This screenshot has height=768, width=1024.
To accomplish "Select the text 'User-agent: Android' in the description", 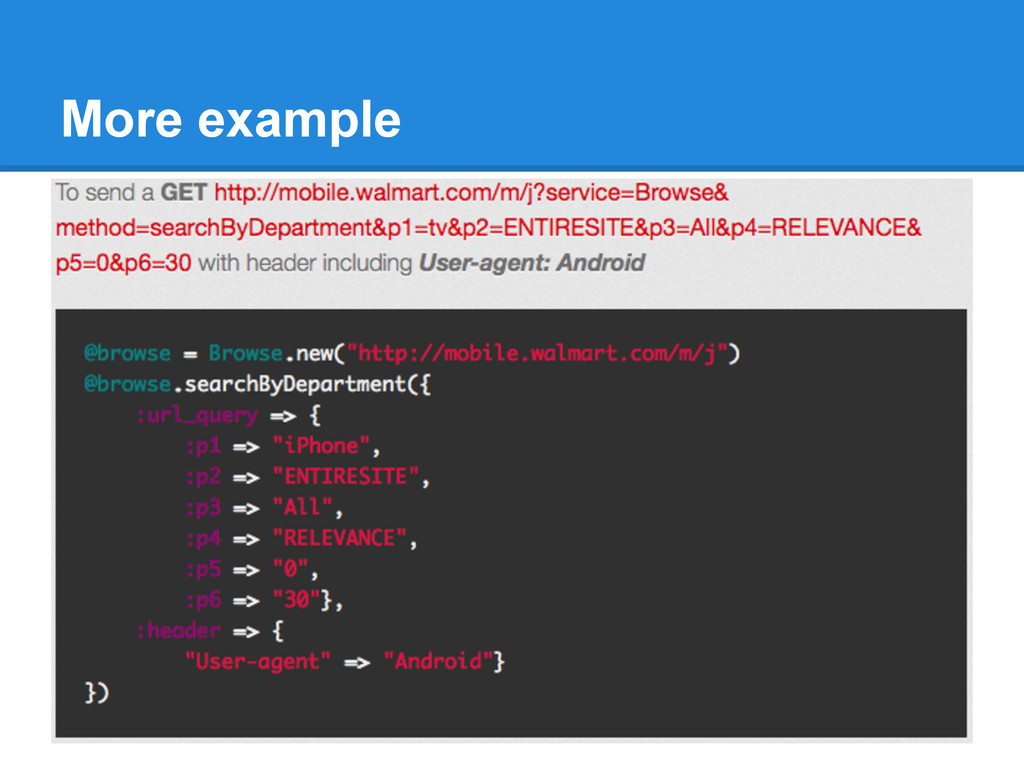I will click(532, 263).
